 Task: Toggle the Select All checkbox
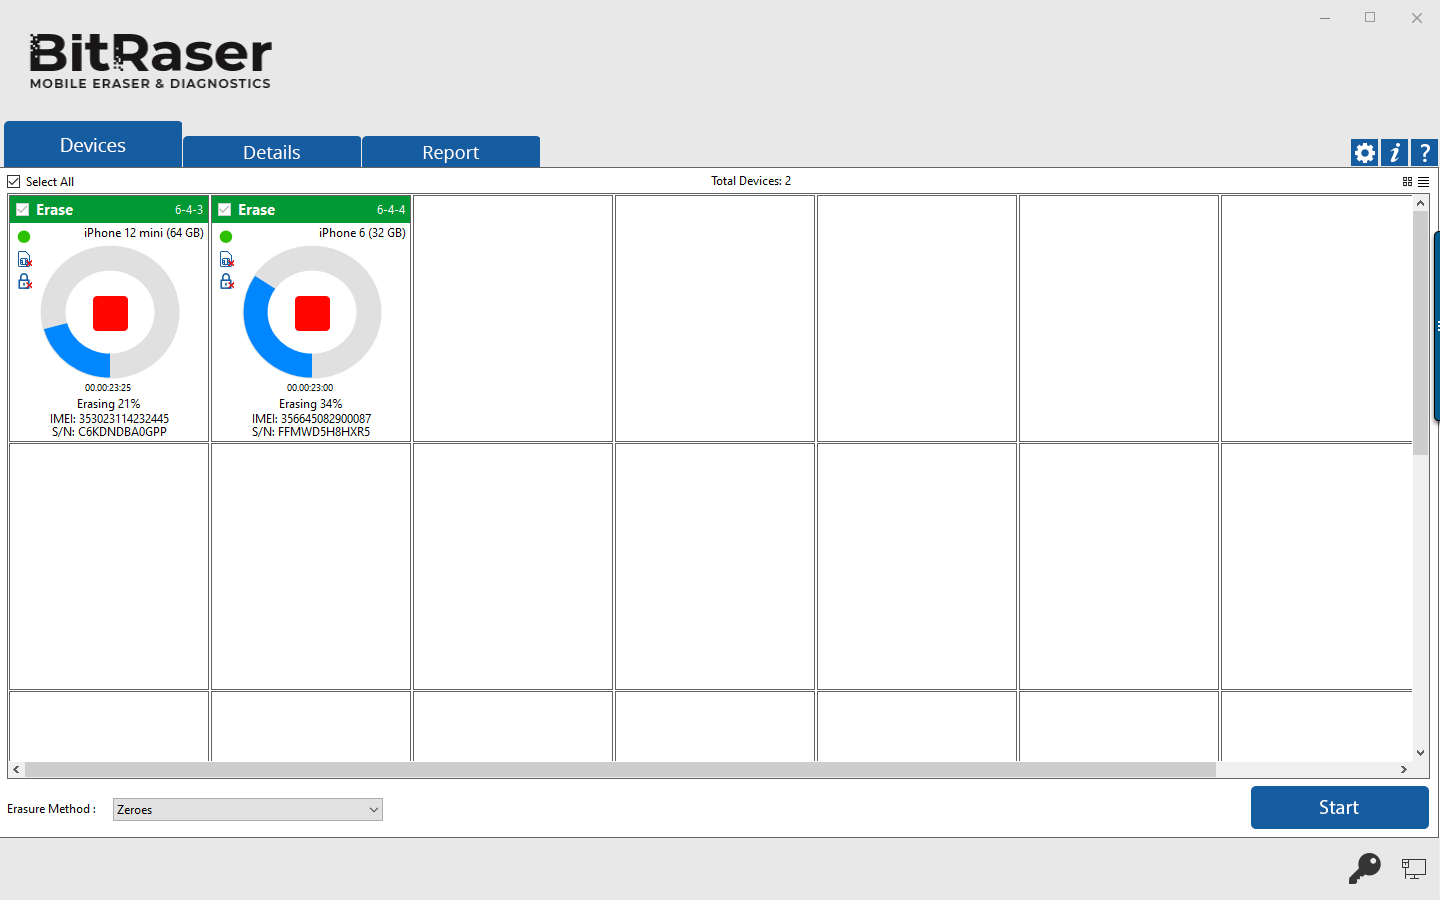tap(14, 182)
